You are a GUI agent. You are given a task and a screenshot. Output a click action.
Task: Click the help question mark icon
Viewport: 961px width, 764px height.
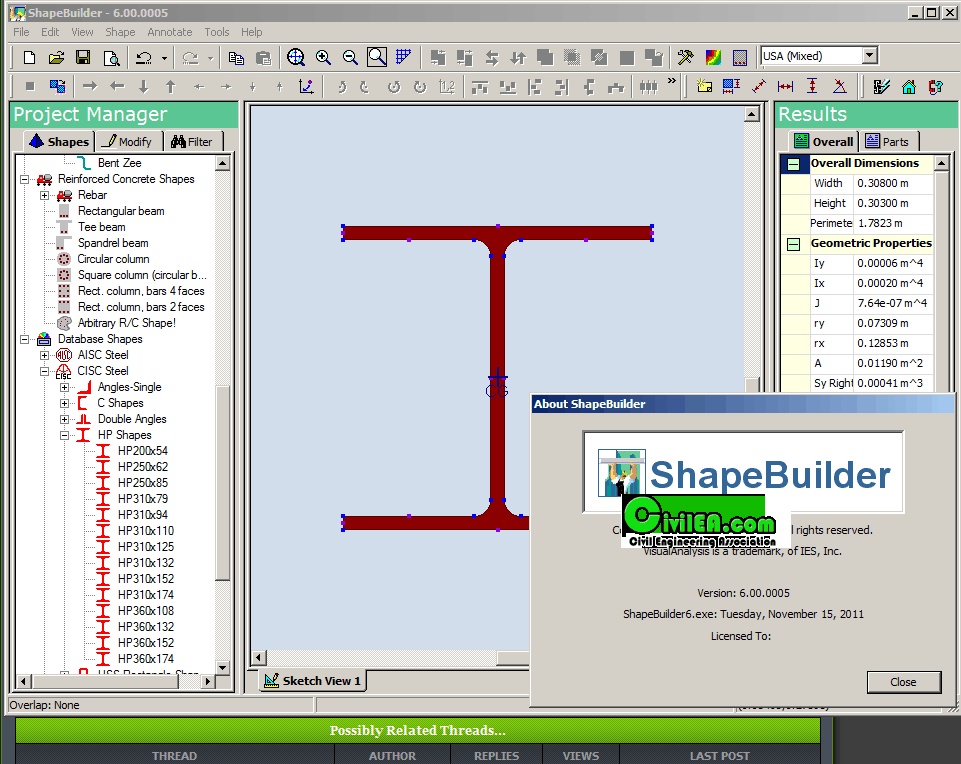pos(936,87)
